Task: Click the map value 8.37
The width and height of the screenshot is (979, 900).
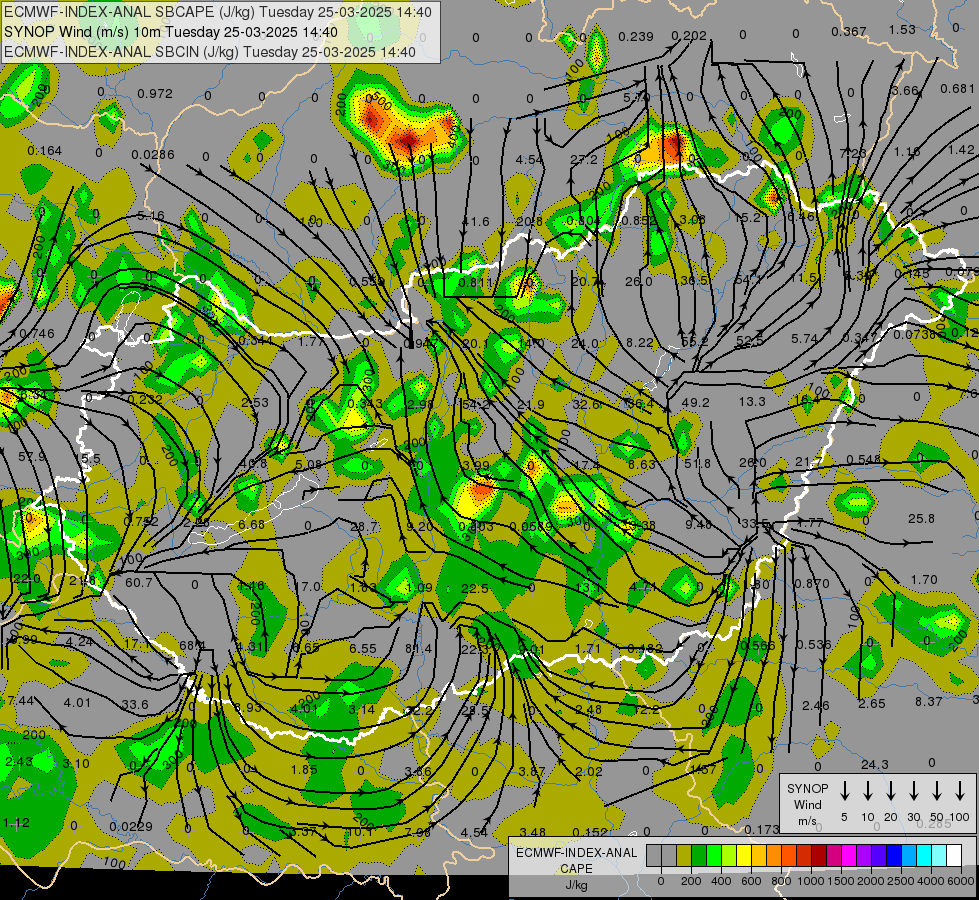Action: click(x=928, y=701)
